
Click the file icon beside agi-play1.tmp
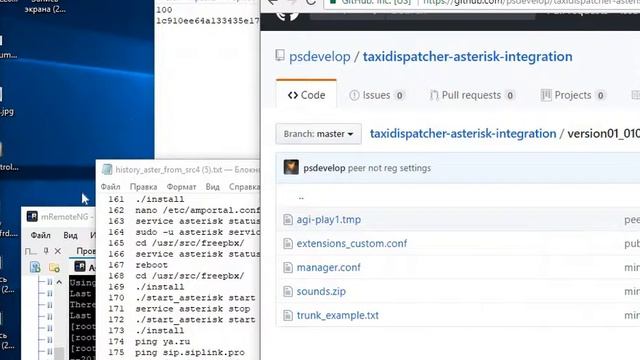click(x=288, y=220)
